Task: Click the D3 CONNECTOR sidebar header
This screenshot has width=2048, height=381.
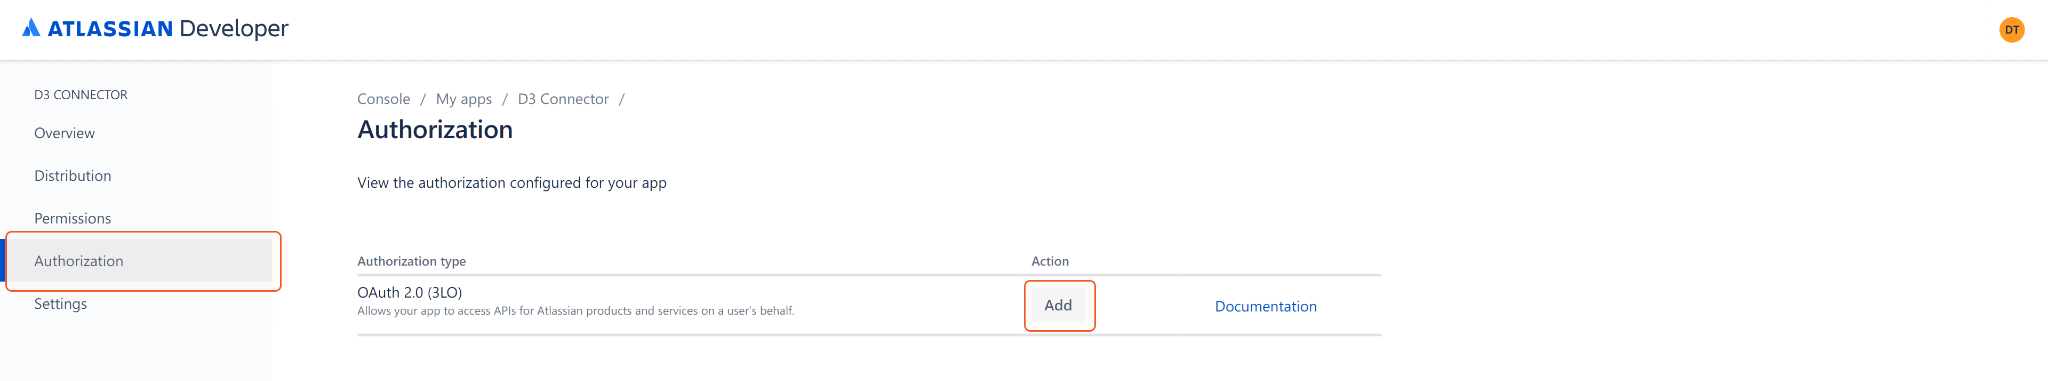Action: [x=81, y=95]
